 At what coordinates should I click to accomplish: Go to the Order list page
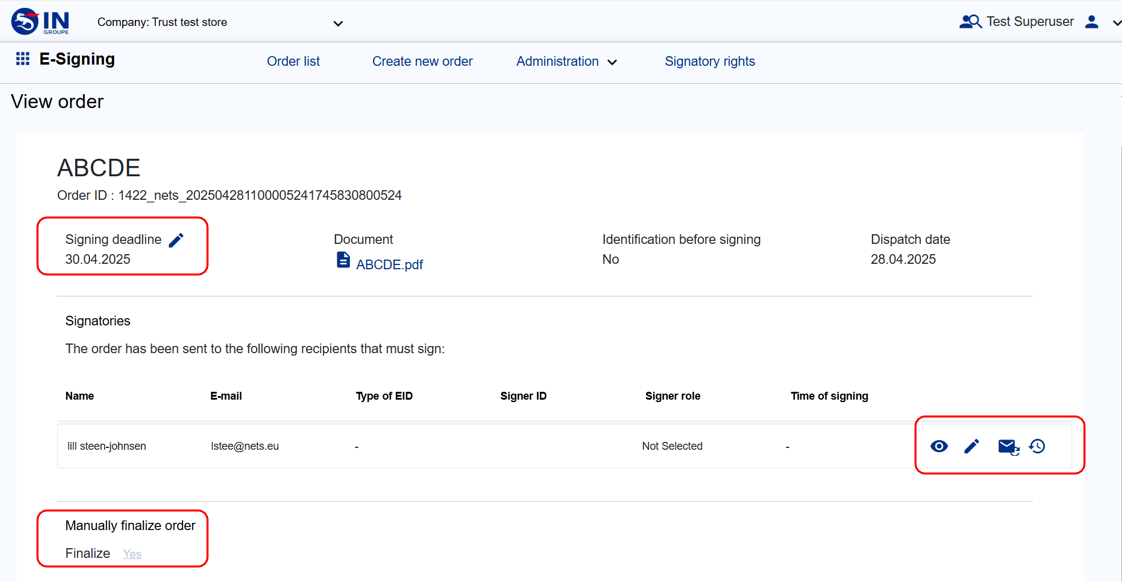pos(293,62)
